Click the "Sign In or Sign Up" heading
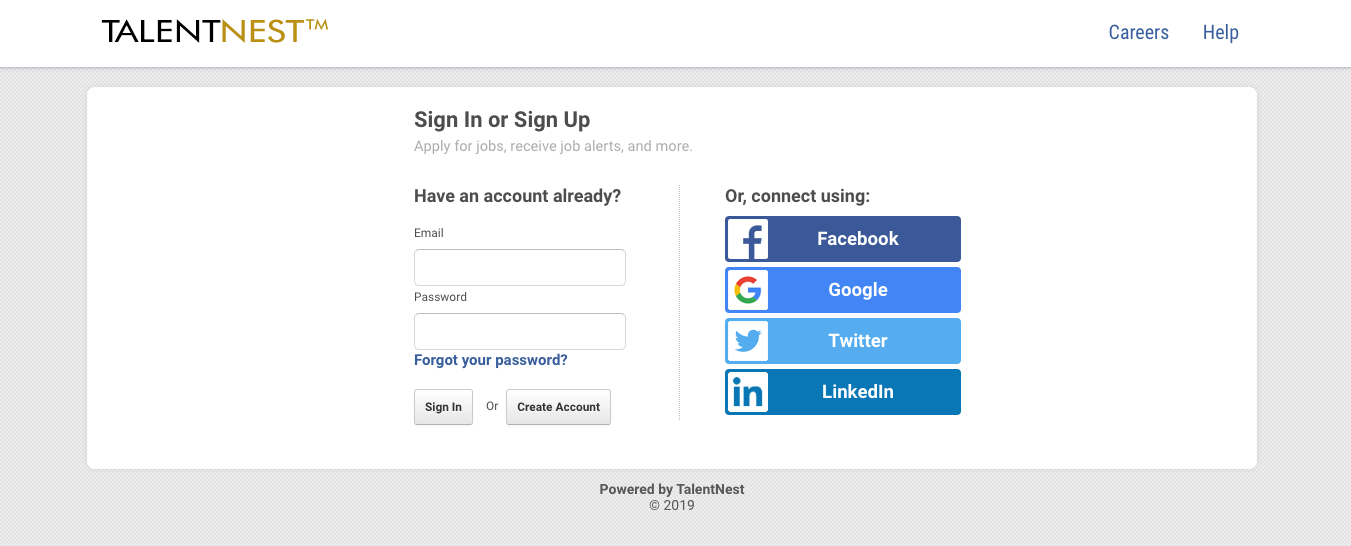1351x546 pixels. pyautogui.click(x=502, y=120)
